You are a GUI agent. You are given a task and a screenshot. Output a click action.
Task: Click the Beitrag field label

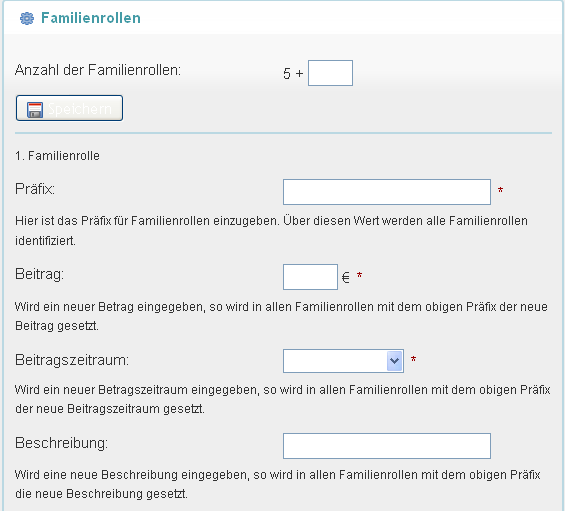click(39, 274)
